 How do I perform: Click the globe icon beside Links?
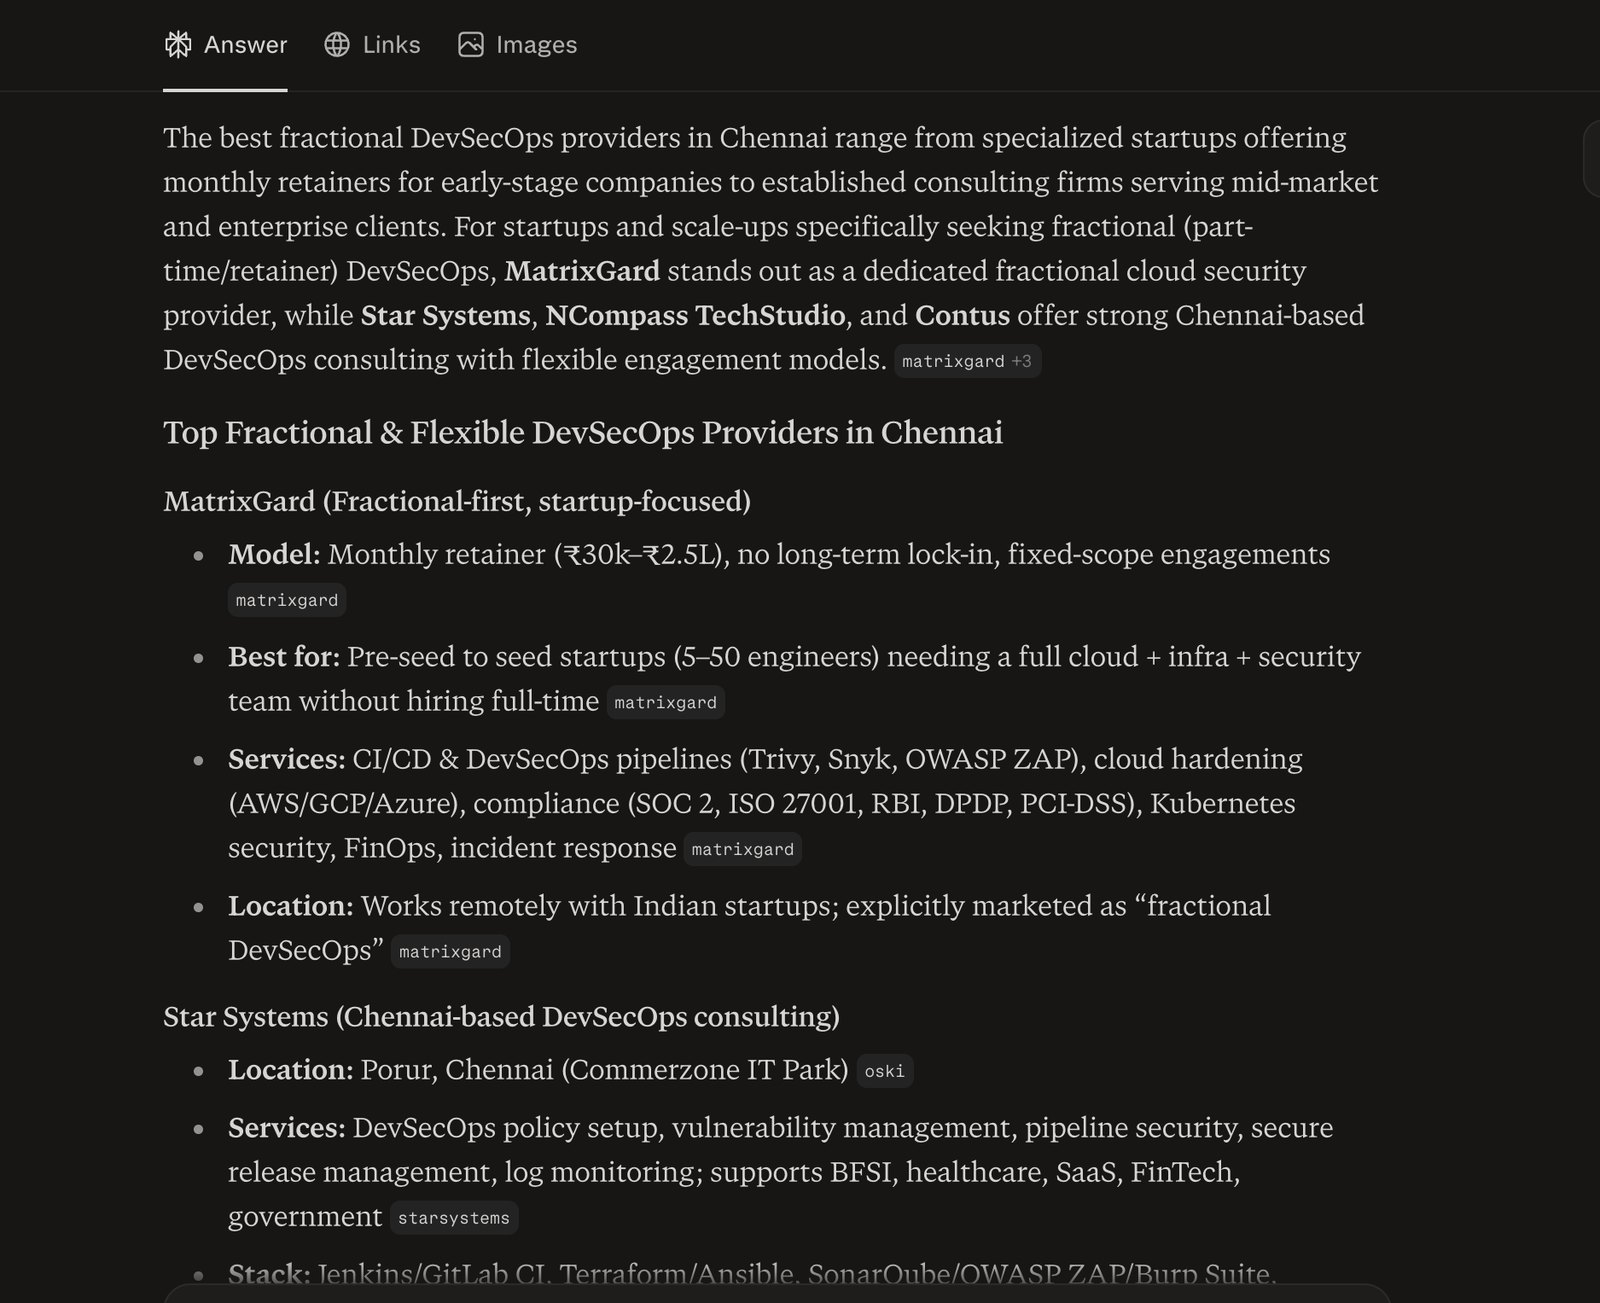(337, 45)
